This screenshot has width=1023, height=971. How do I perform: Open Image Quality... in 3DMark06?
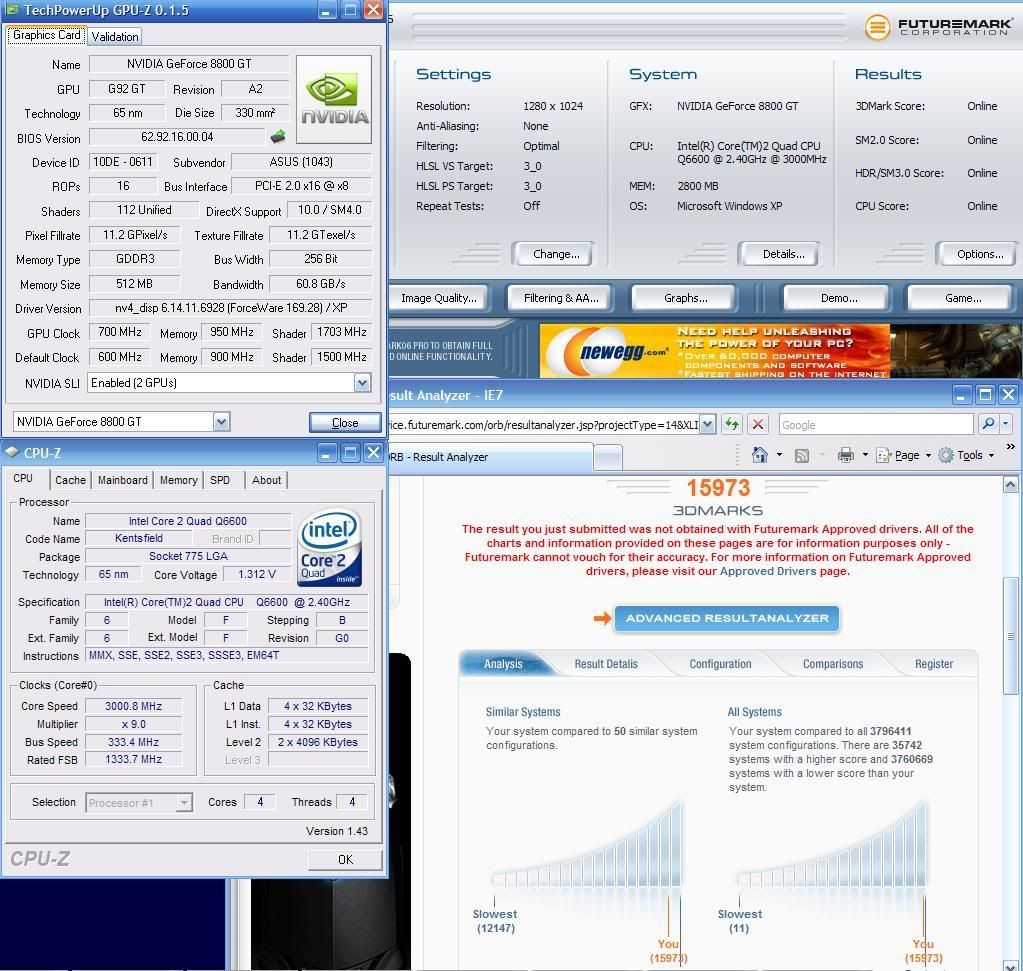(x=438, y=298)
